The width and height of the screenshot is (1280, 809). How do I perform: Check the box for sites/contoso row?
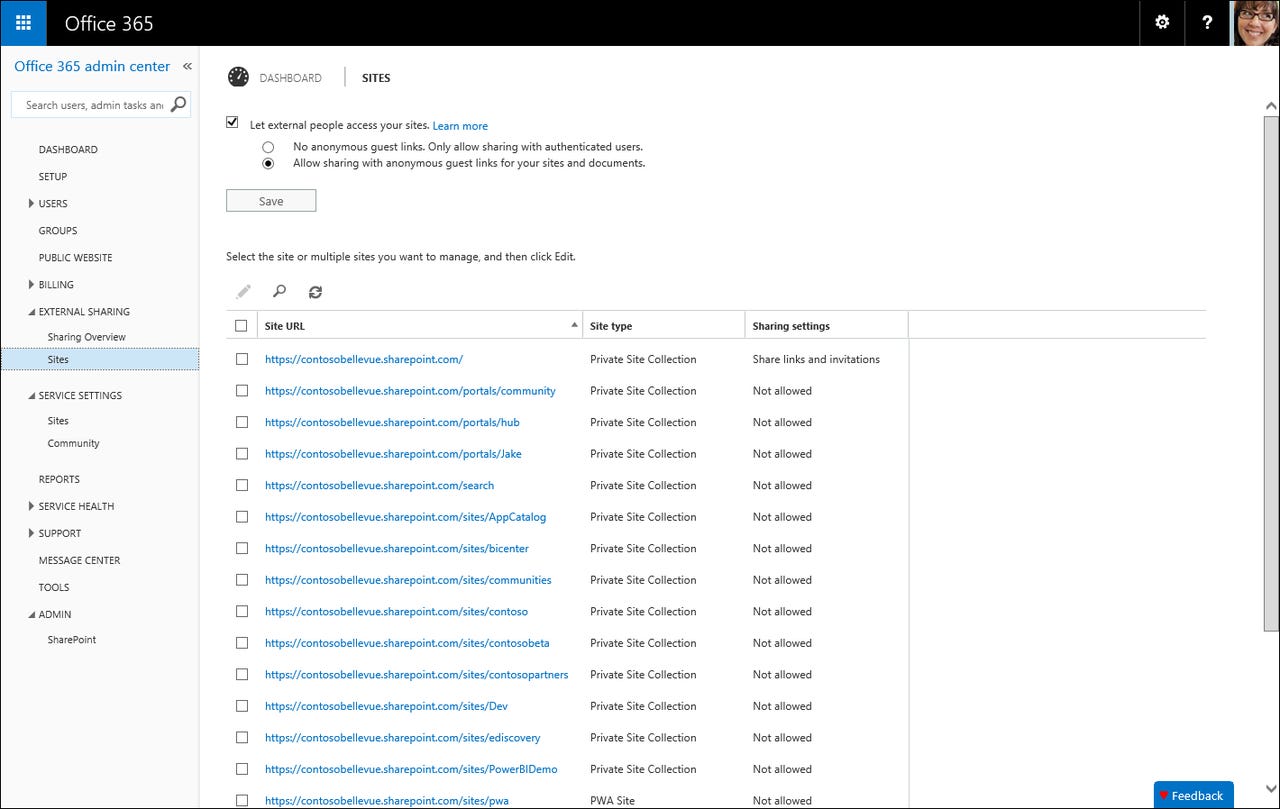point(241,611)
